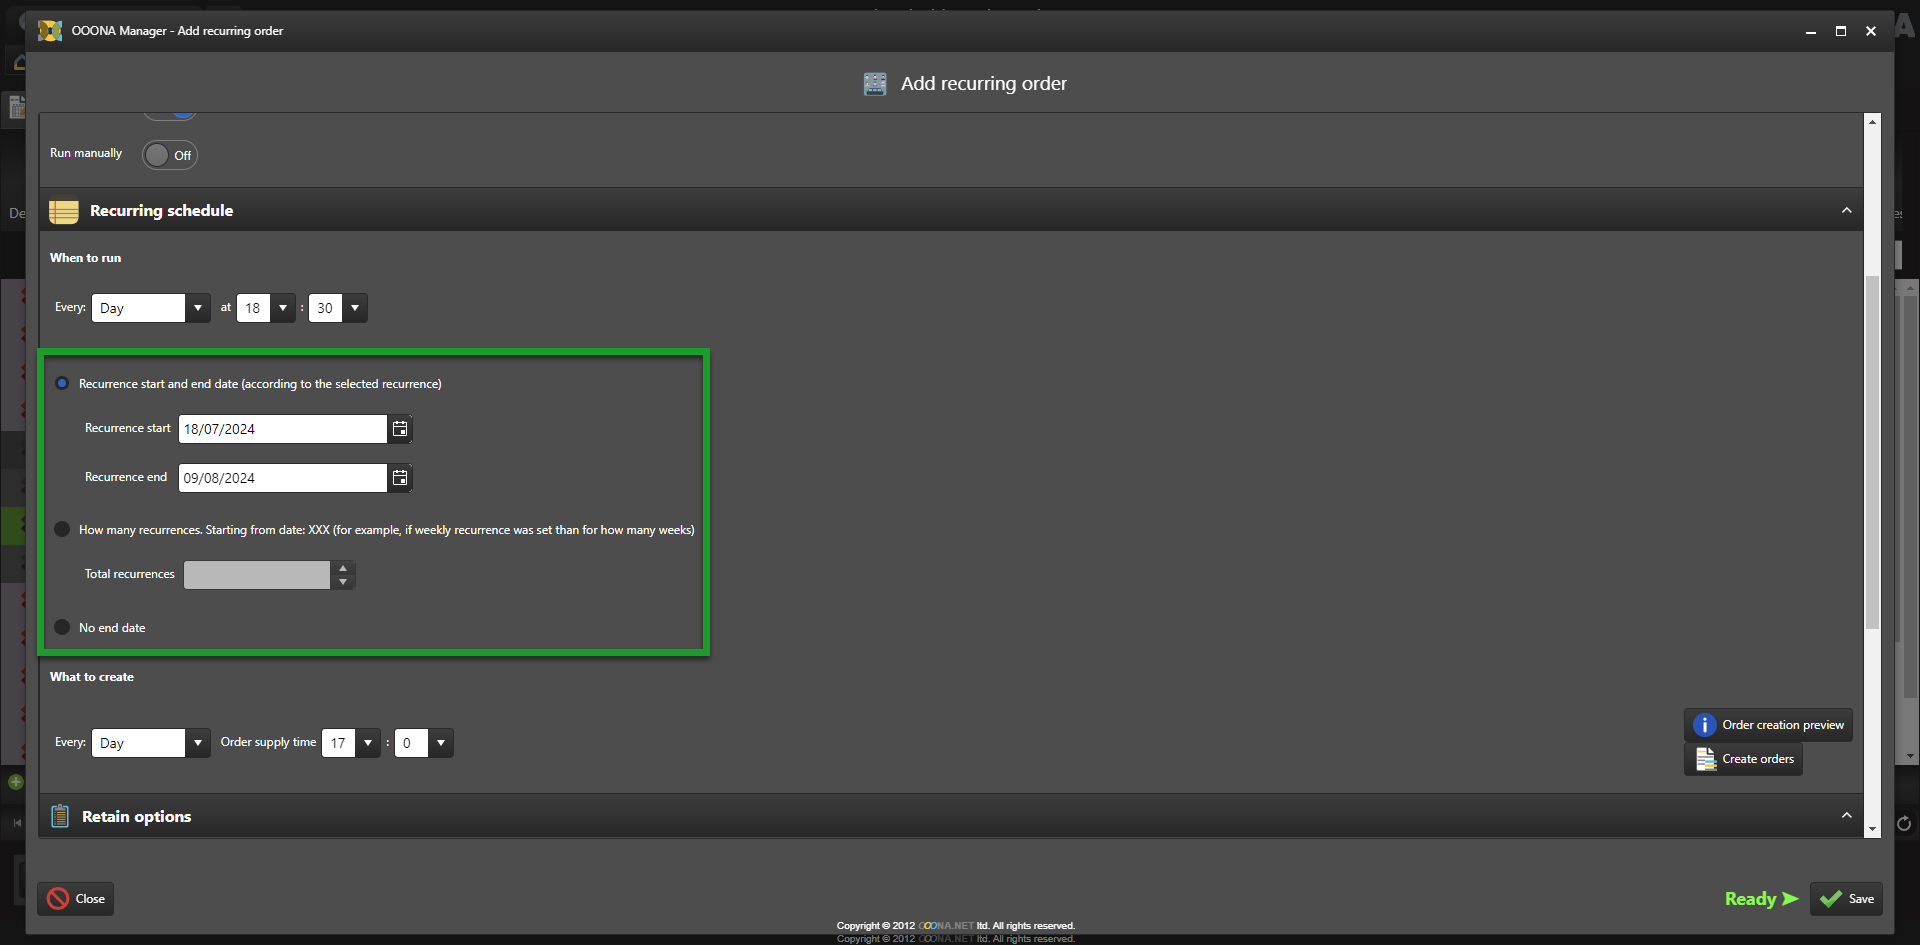
Task: Open the Order supply time hour dropdown
Action: 368,743
